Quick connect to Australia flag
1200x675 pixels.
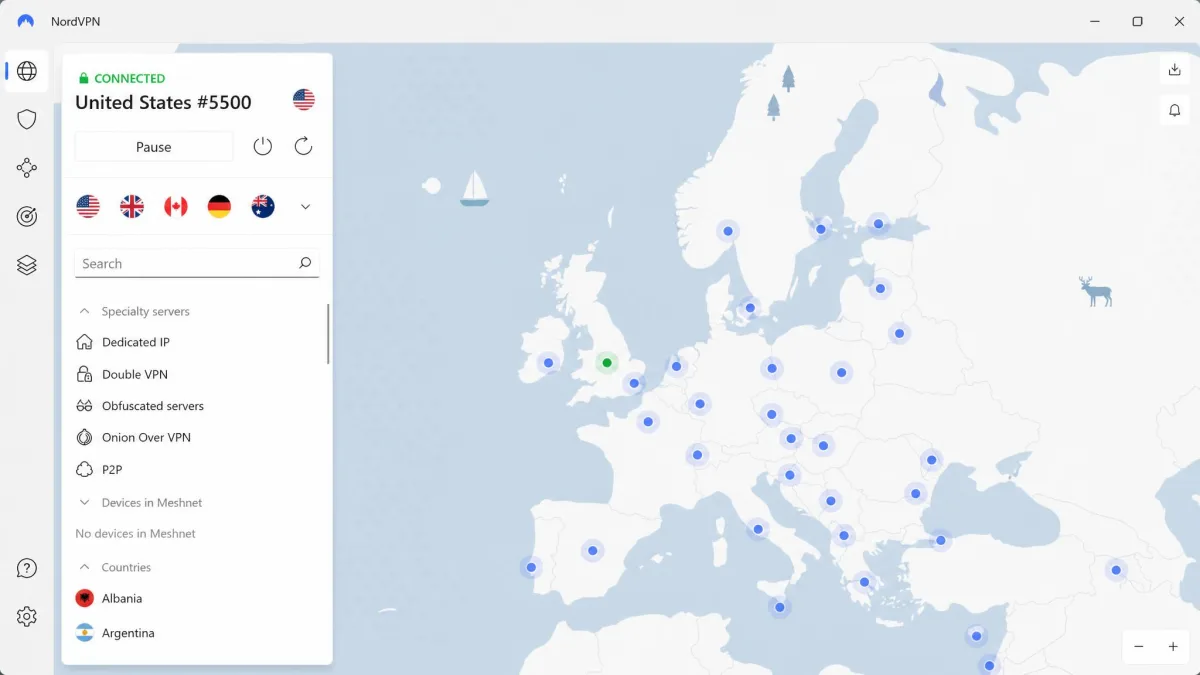click(x=263, y=207)
